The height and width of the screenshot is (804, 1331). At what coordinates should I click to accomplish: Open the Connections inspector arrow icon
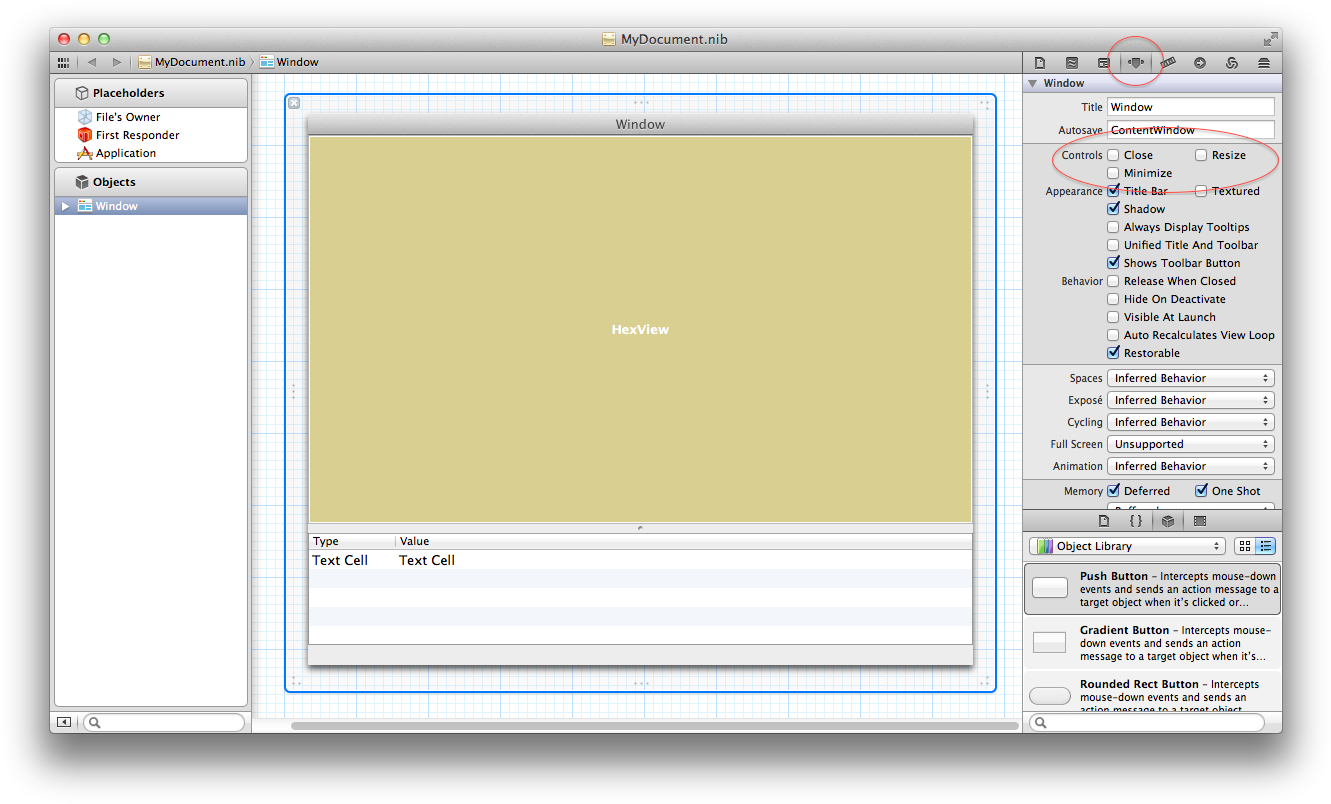[x=1200, y=62]
